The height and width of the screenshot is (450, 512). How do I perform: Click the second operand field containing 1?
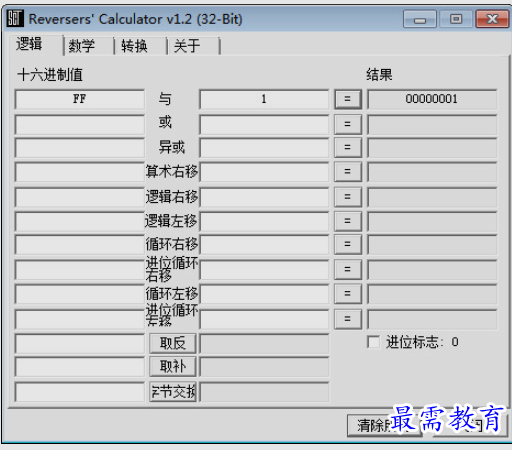click(x=264, y=99)
